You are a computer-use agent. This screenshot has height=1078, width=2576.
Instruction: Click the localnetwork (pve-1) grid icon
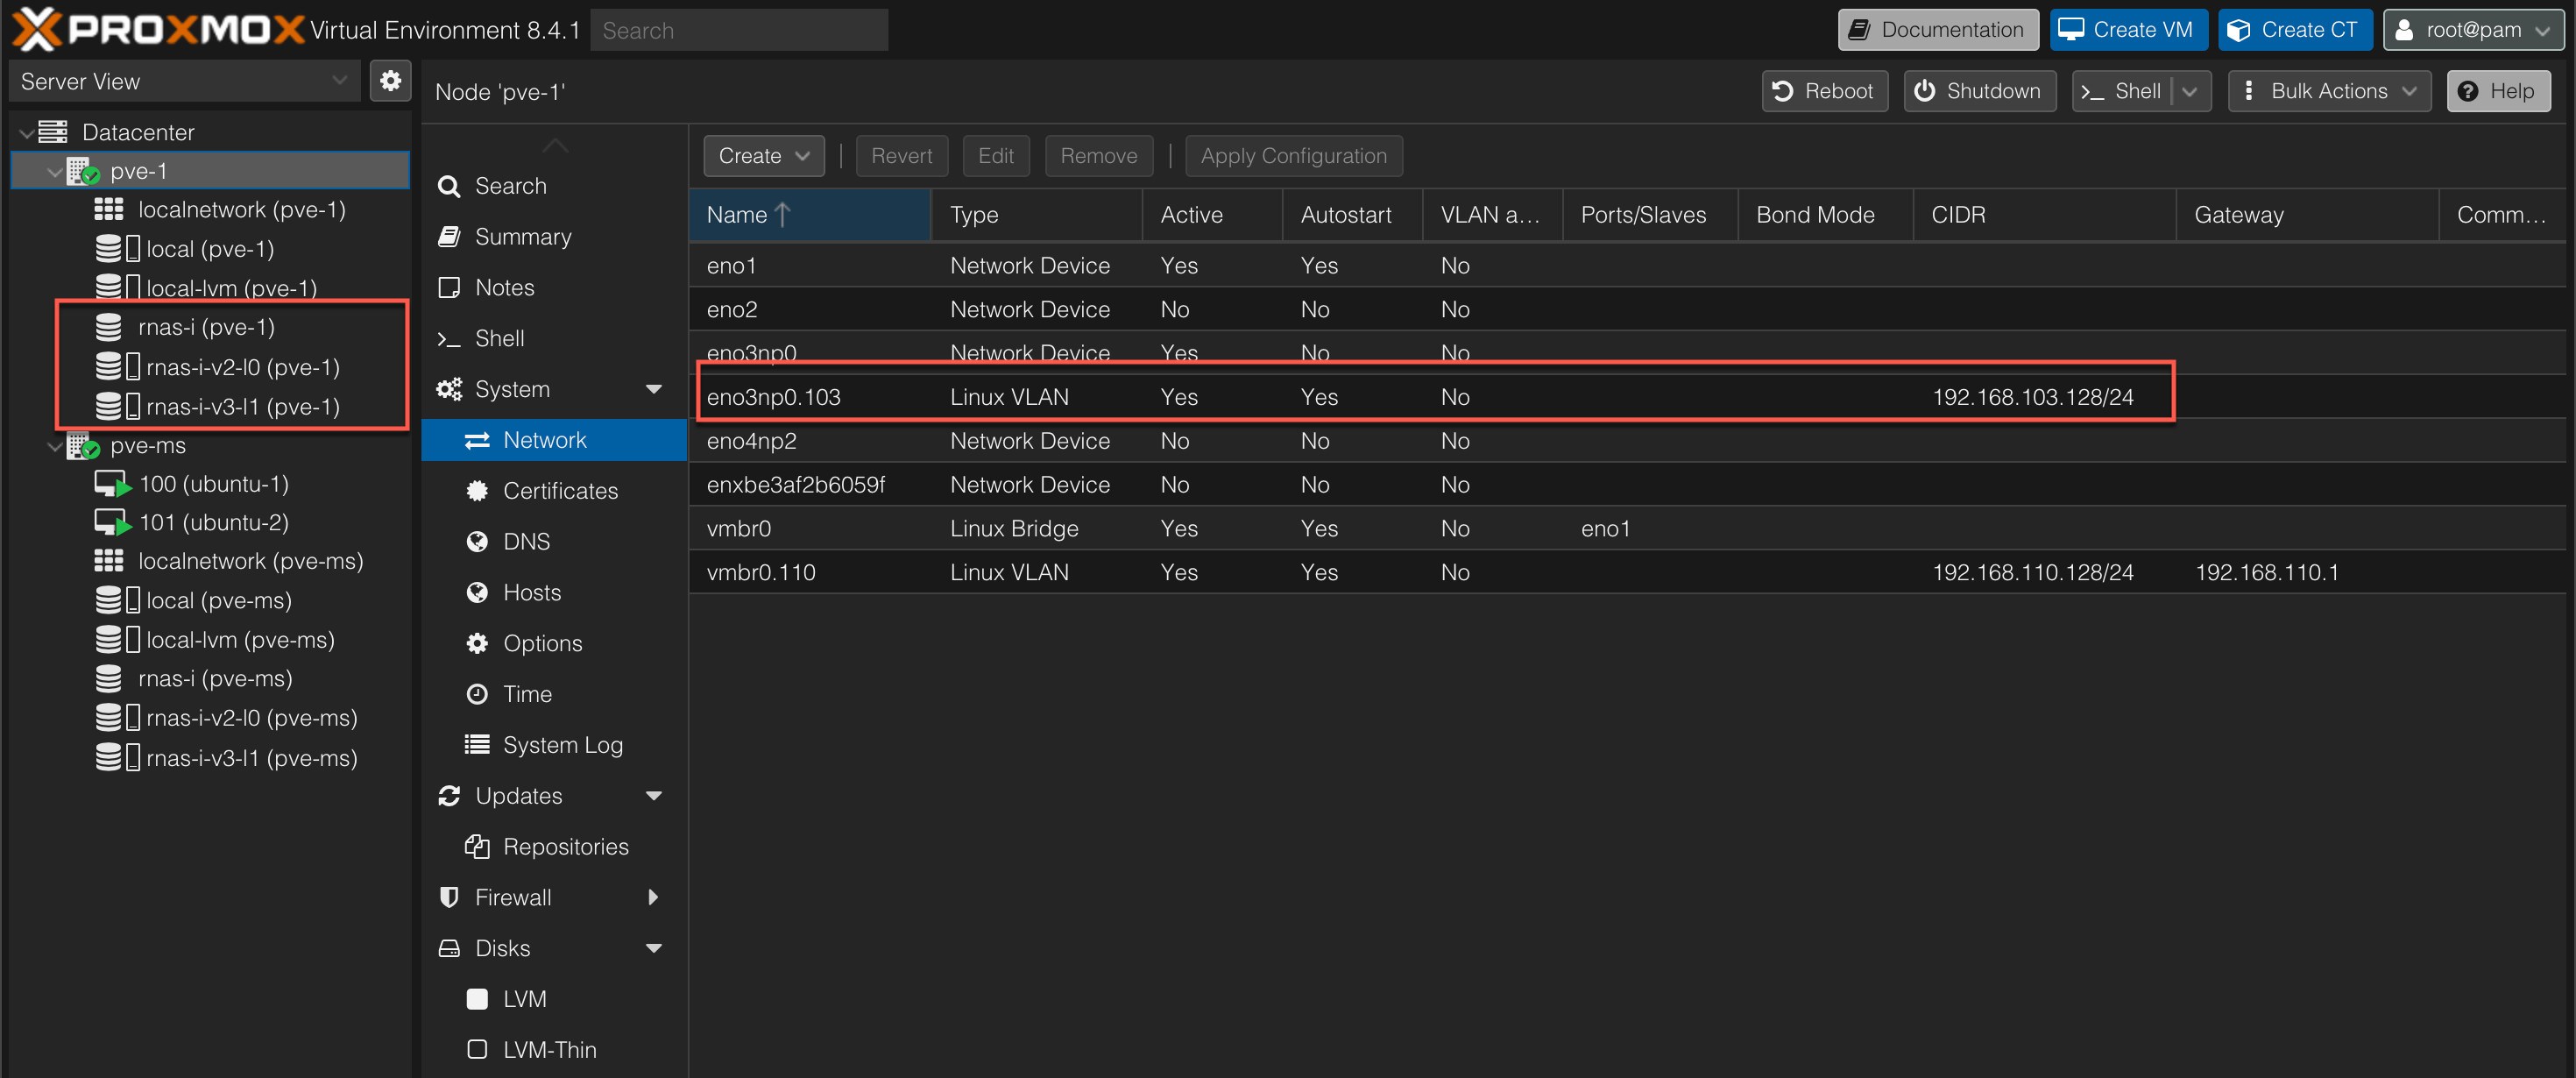[x=108, y=210]
